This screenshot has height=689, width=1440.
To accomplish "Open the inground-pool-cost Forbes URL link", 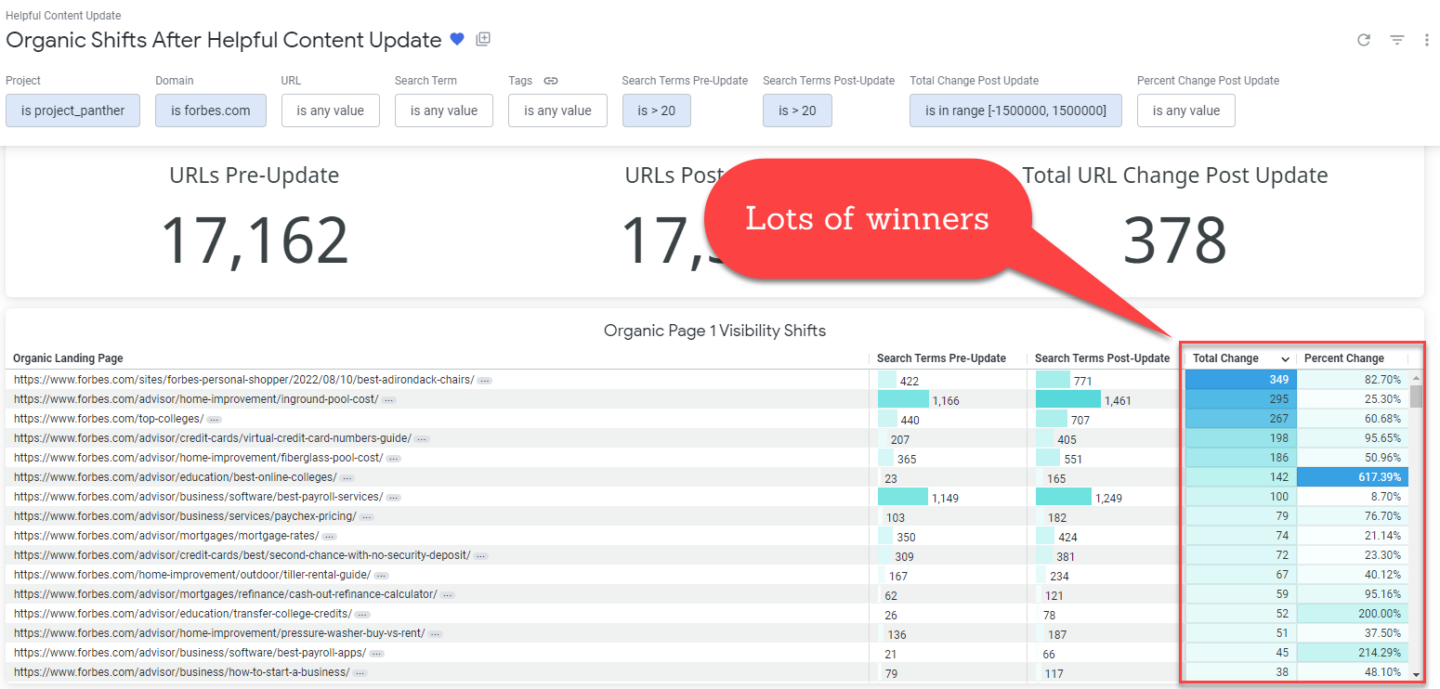I will (196, 400).
